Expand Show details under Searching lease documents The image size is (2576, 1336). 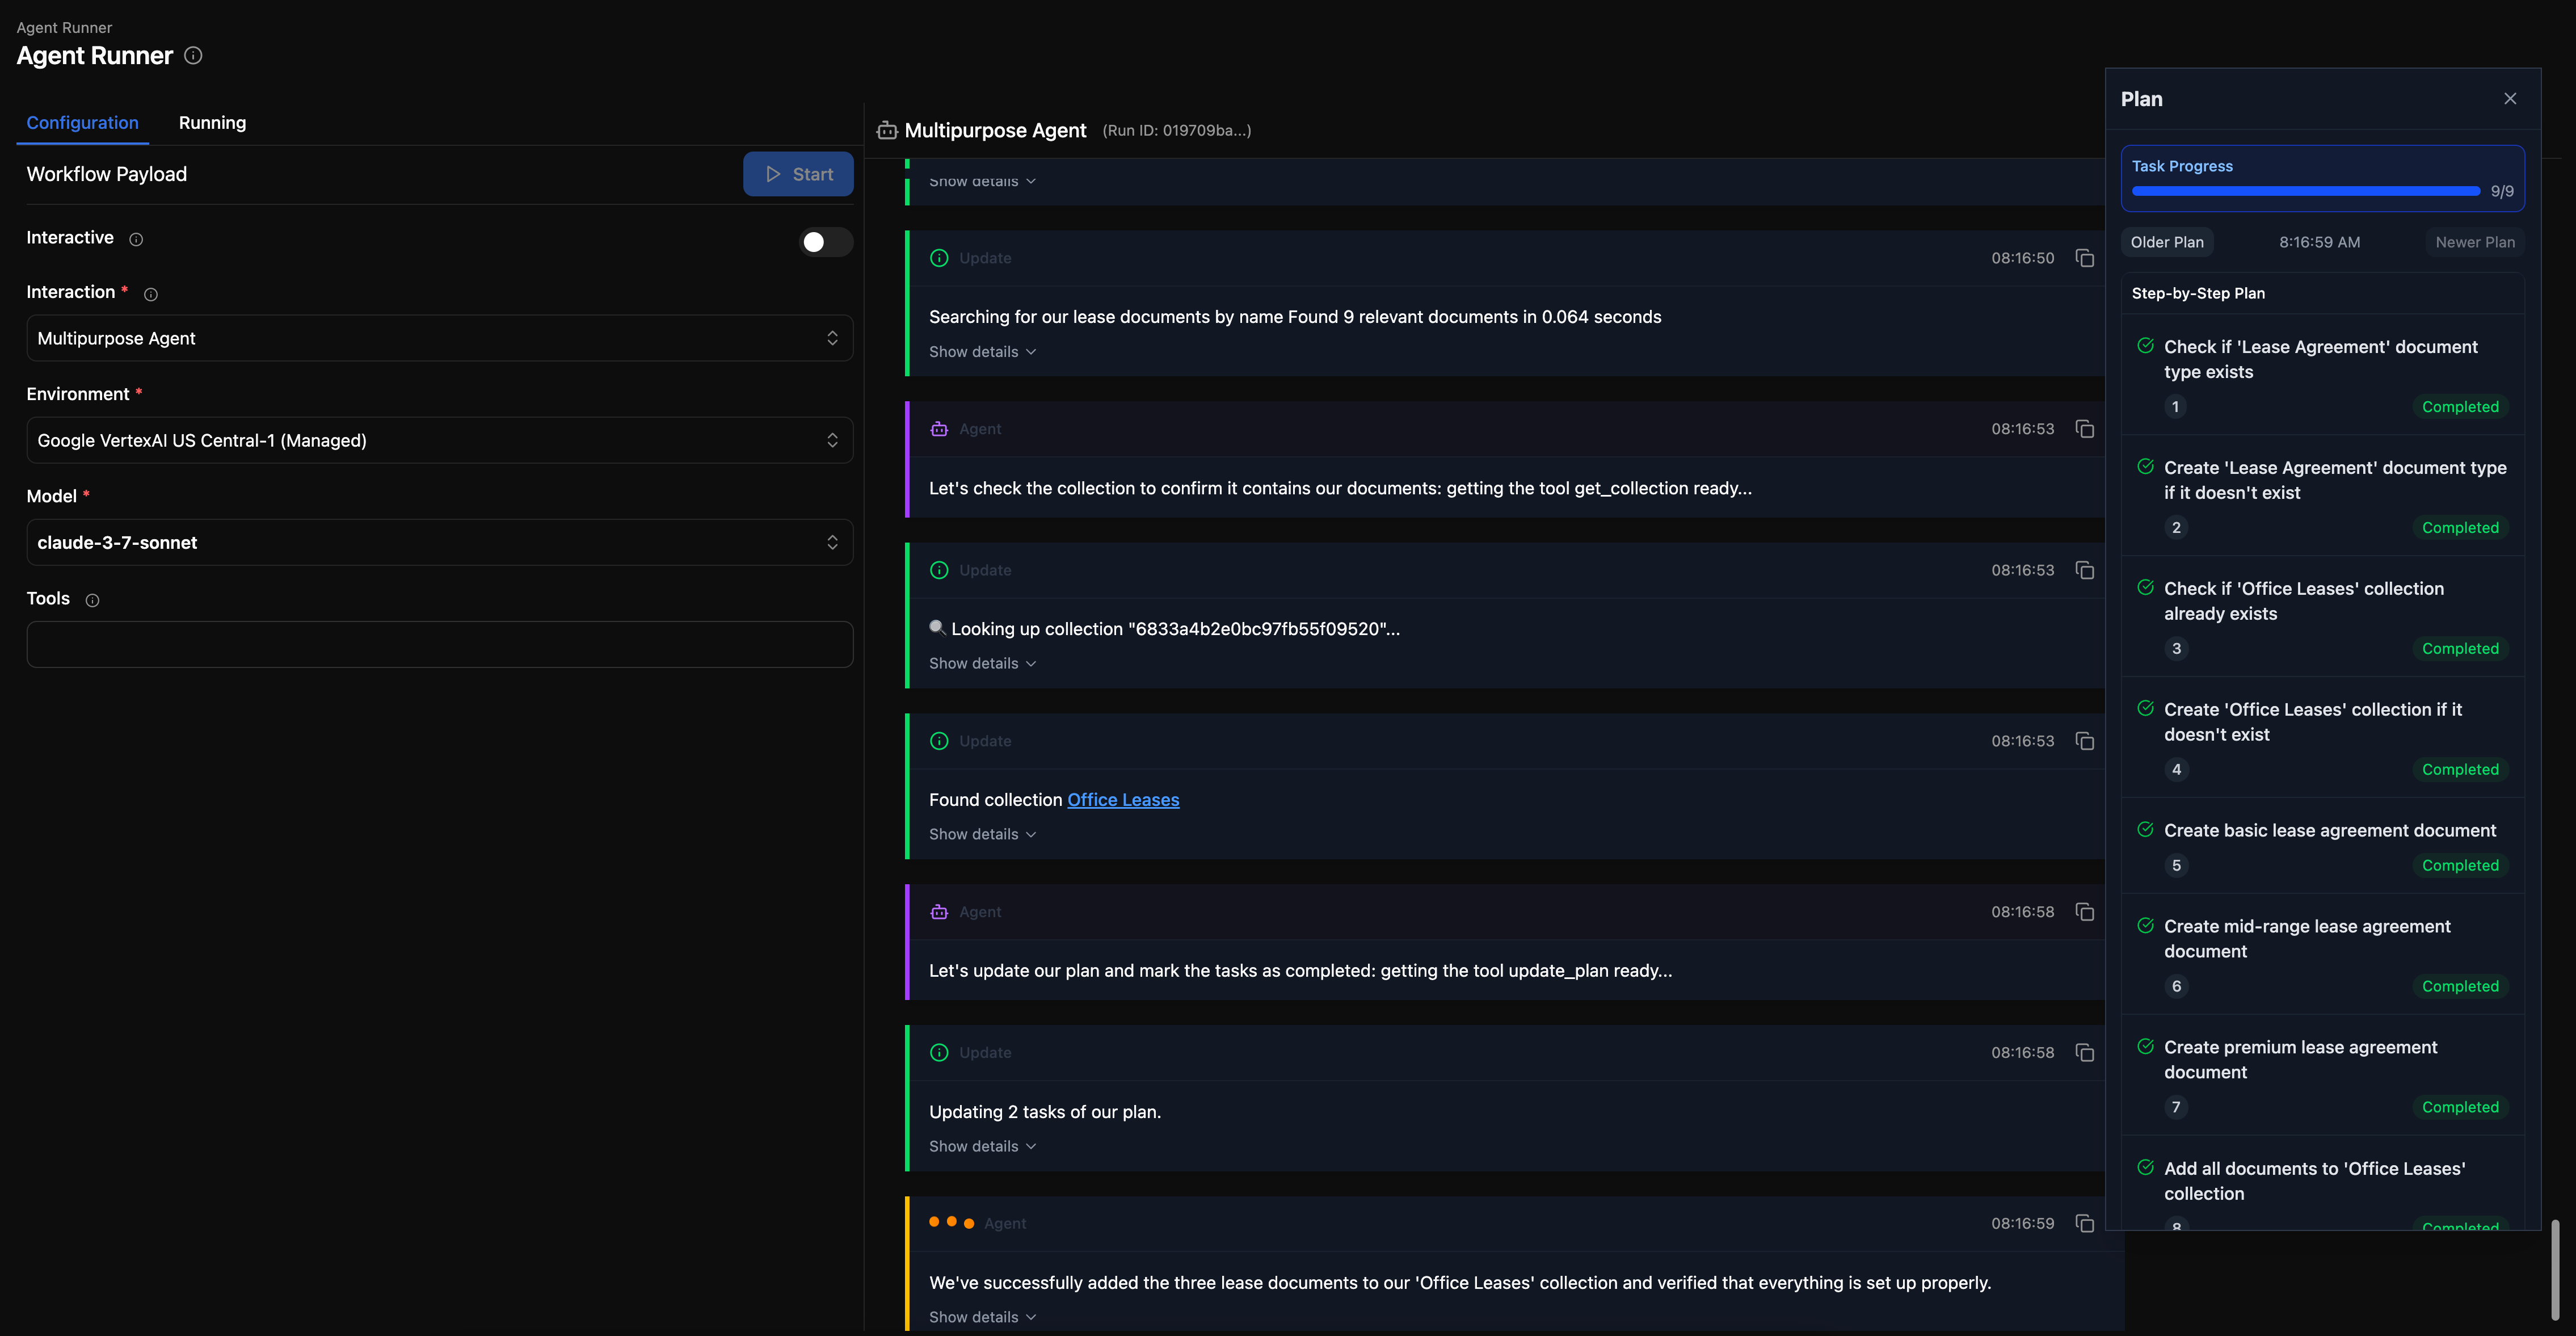pyautogui.click(x=982, y=352)
